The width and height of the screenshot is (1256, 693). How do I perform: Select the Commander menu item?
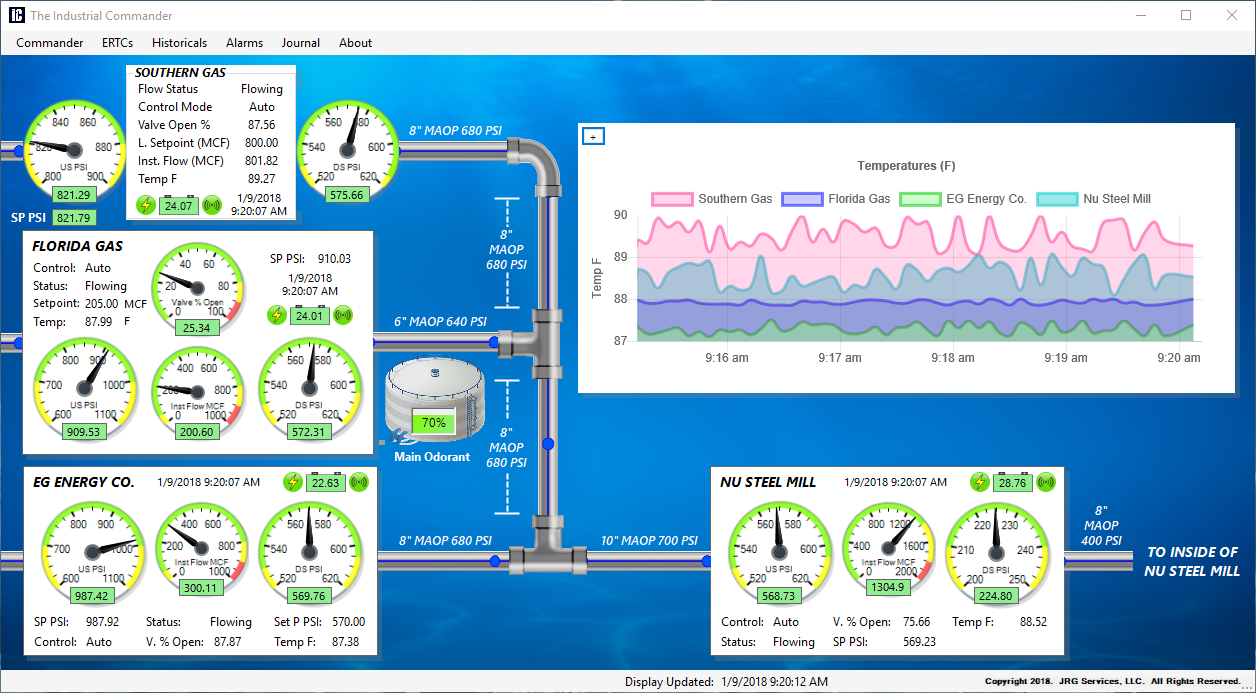pos(49,43)
